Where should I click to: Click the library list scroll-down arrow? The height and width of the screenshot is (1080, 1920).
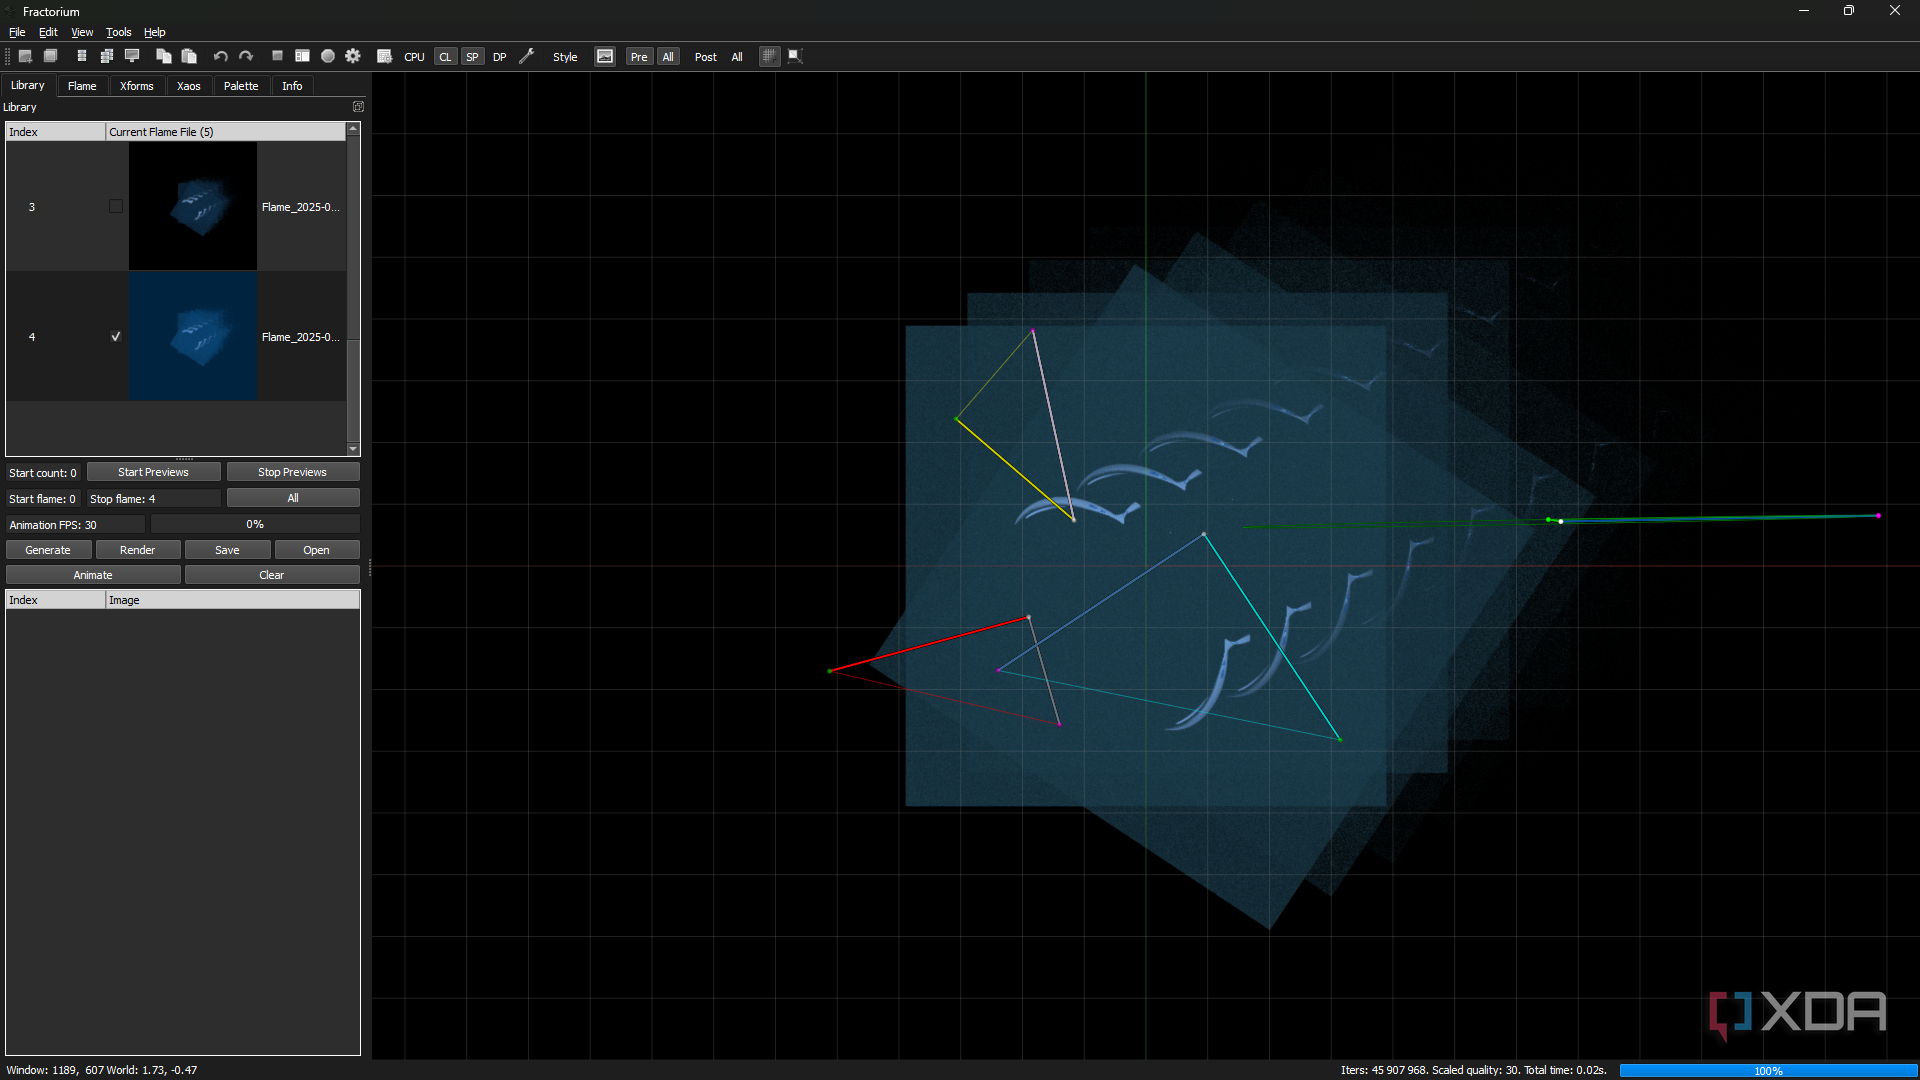[x=353, y=449]
